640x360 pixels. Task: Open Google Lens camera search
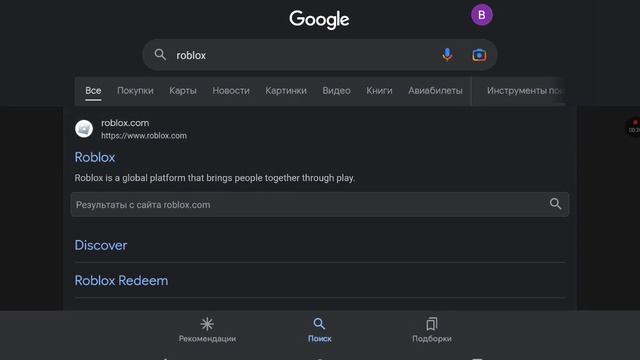pyautogui.click(x=479, y=55)
